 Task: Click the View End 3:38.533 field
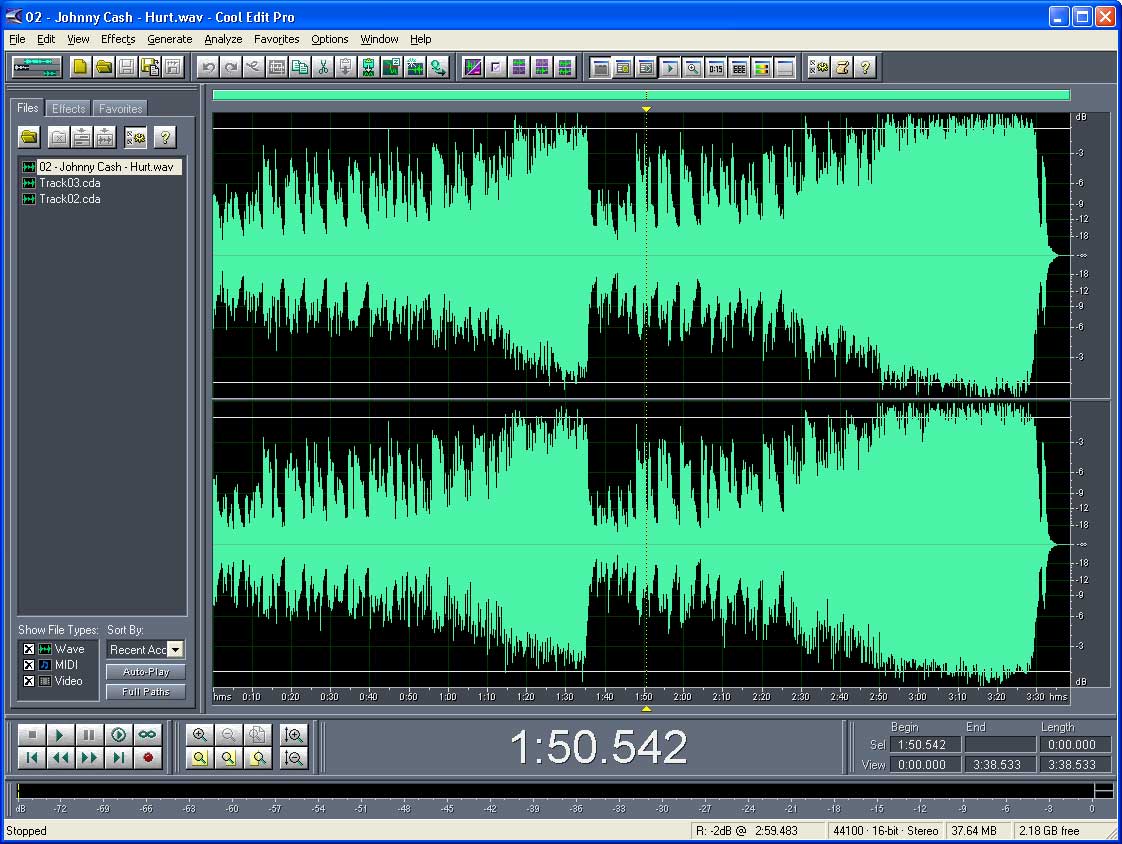coord(1000,765)
